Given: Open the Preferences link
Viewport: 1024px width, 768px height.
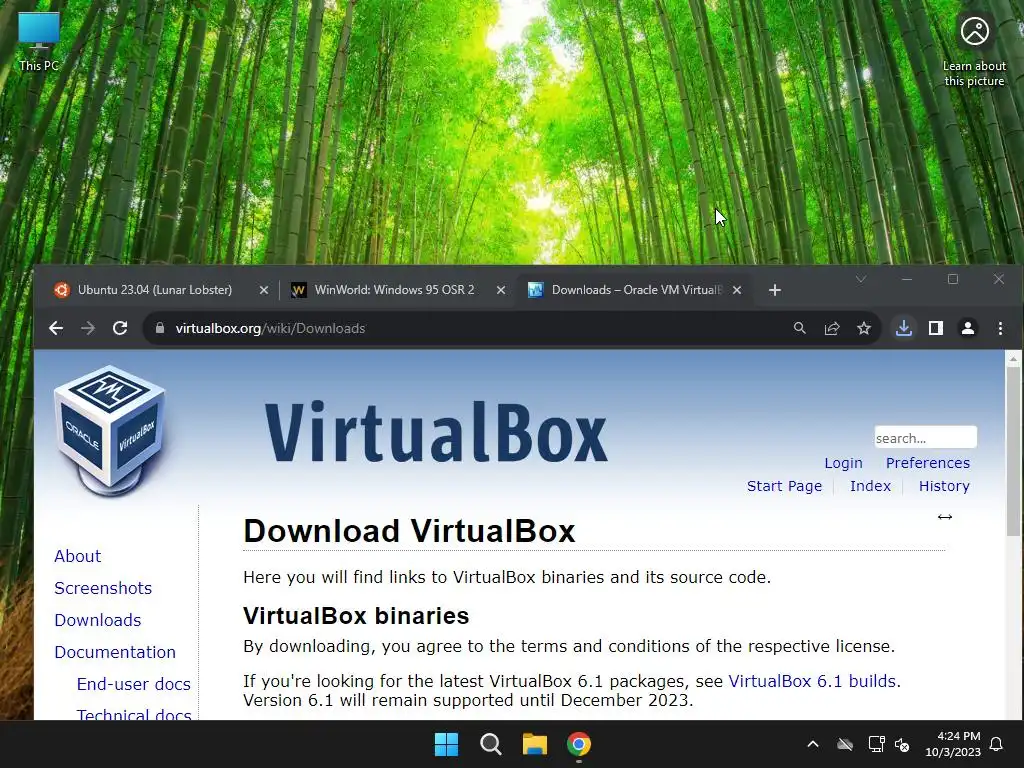Looking at the screenshot, I should 927,463.
